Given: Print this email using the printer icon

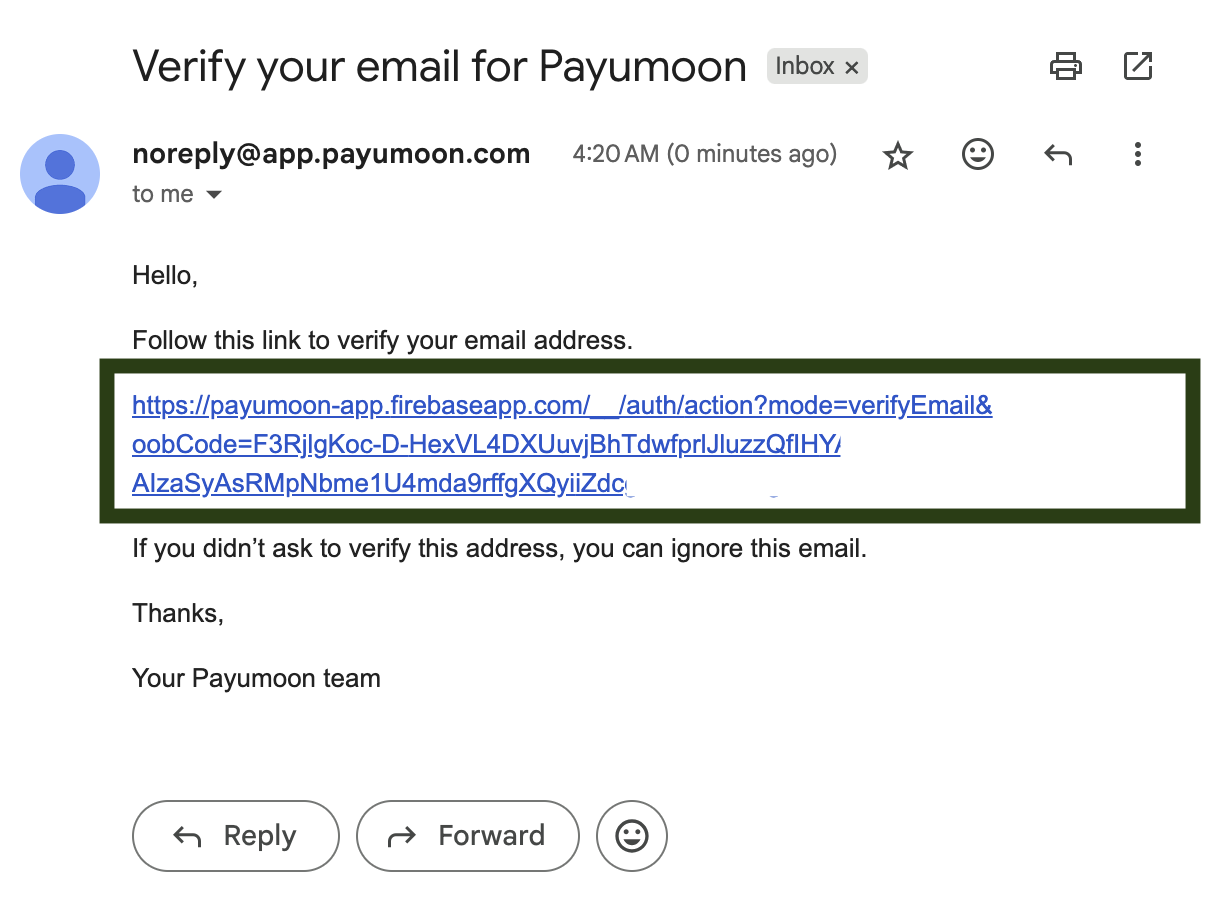Looking at the screenshot, I should pos(1065,67).
